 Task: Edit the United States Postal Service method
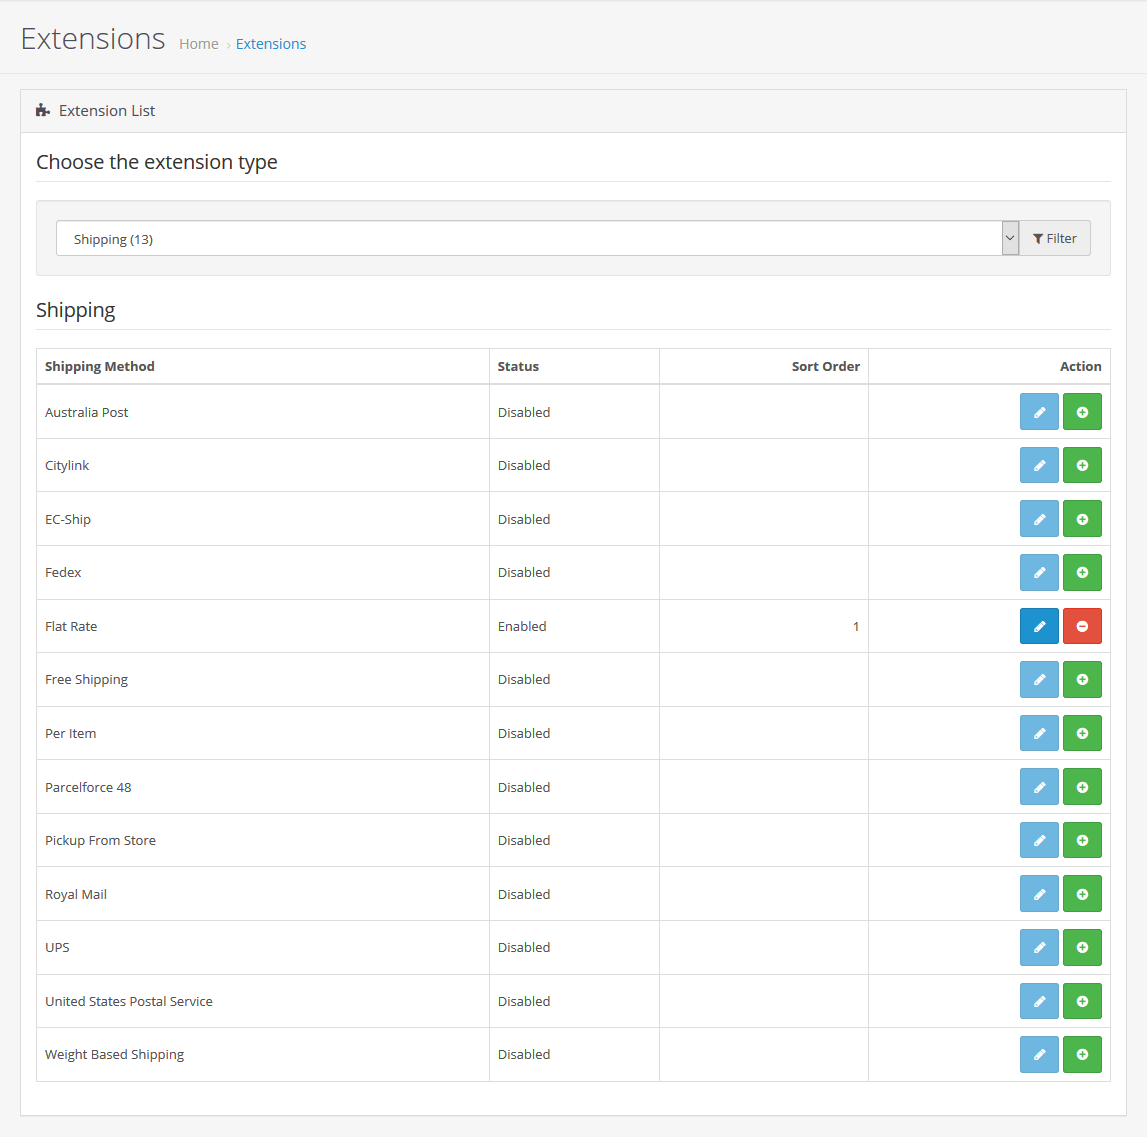point(1039,1000)
